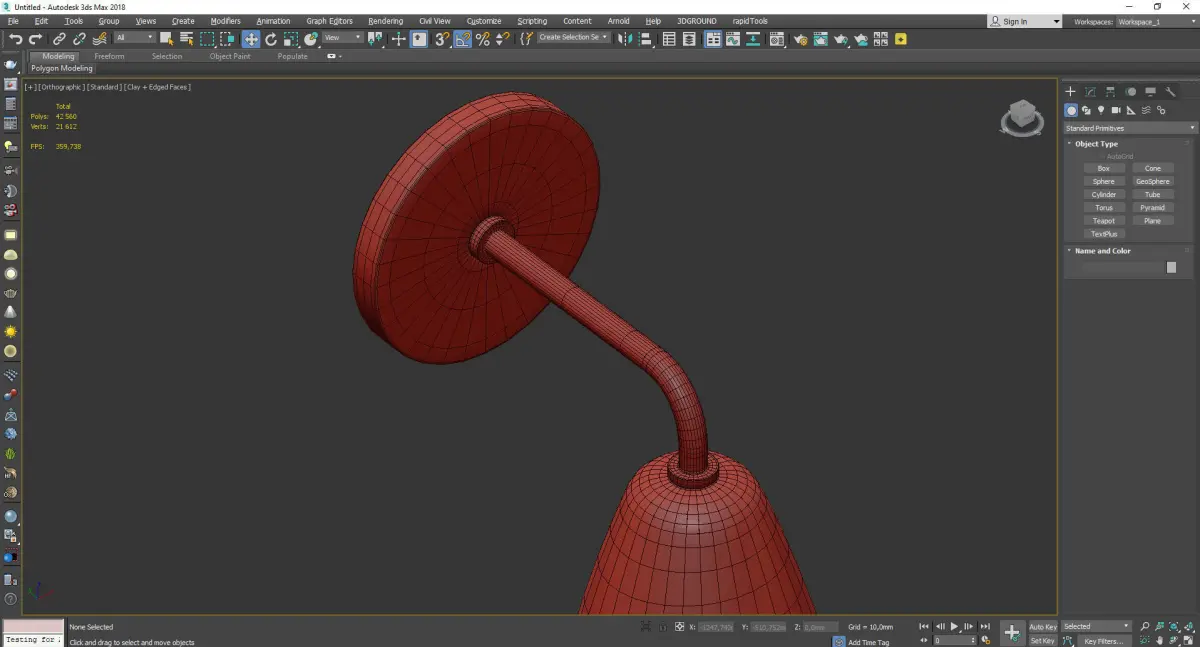Create a Teapot primitive
The image size is (1200, 647).
pos(1104,220)
